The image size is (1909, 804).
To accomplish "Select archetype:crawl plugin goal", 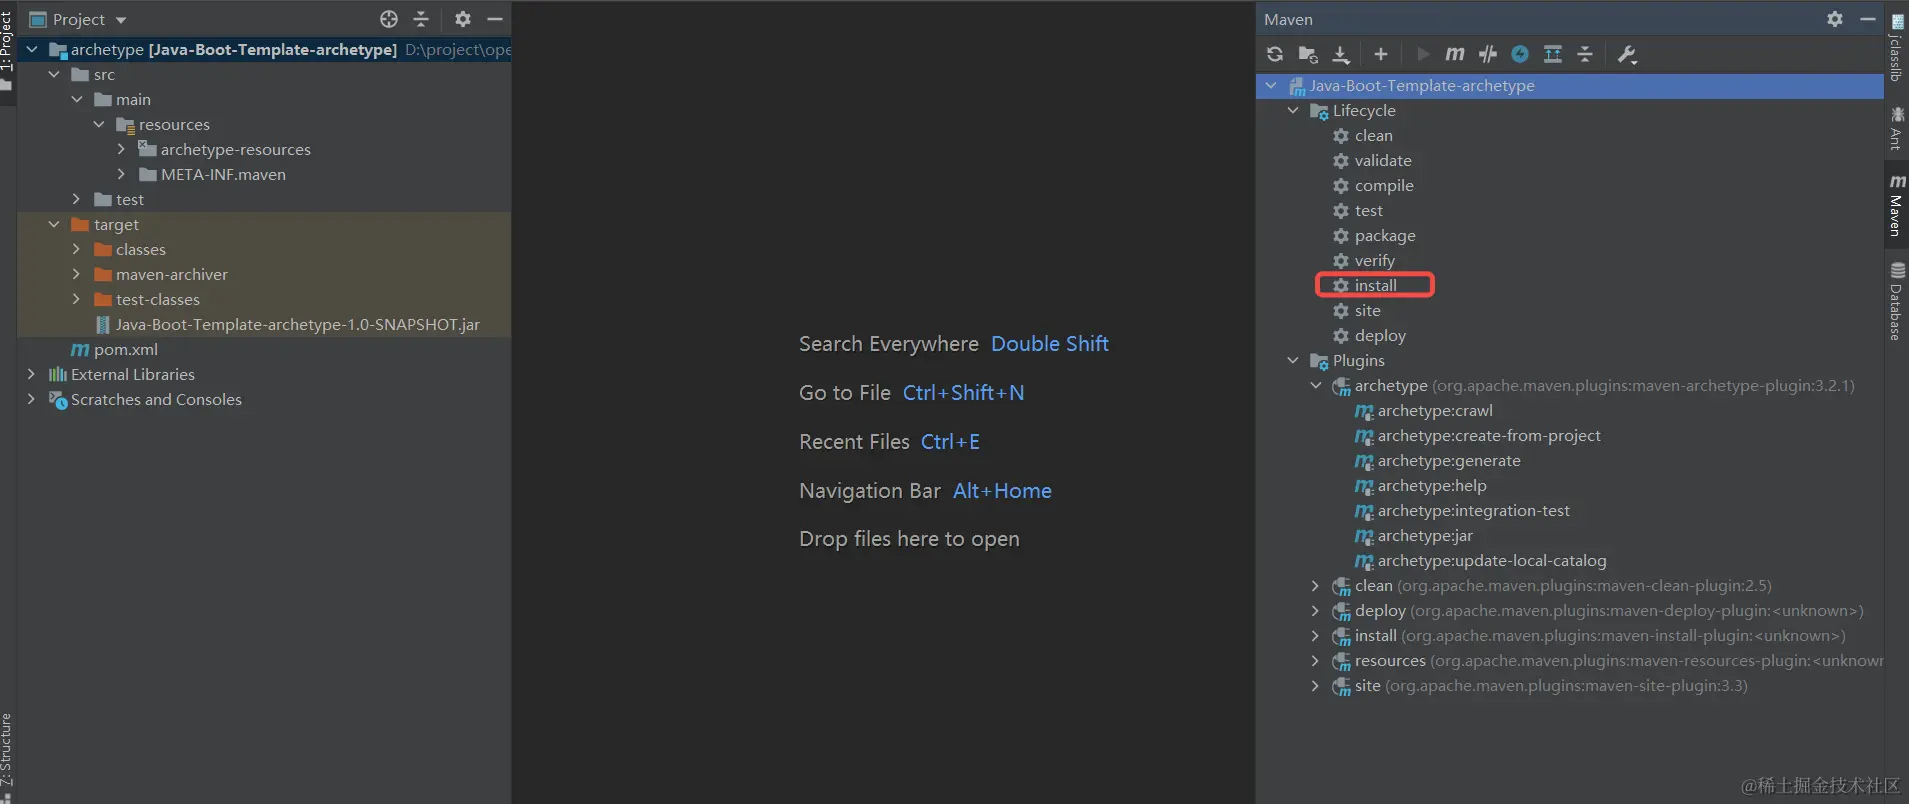I will point(1435,410).
